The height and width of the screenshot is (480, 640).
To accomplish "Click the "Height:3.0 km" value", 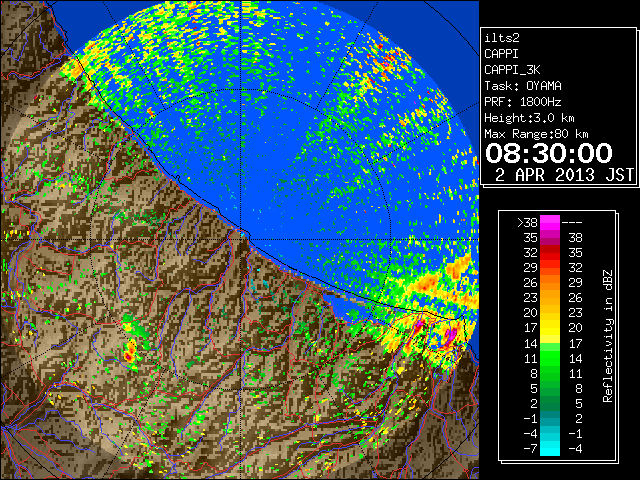I will tap(529, 118).
